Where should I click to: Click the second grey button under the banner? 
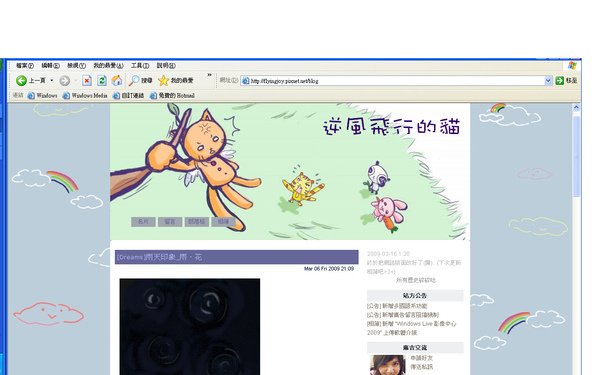point(170,222)
